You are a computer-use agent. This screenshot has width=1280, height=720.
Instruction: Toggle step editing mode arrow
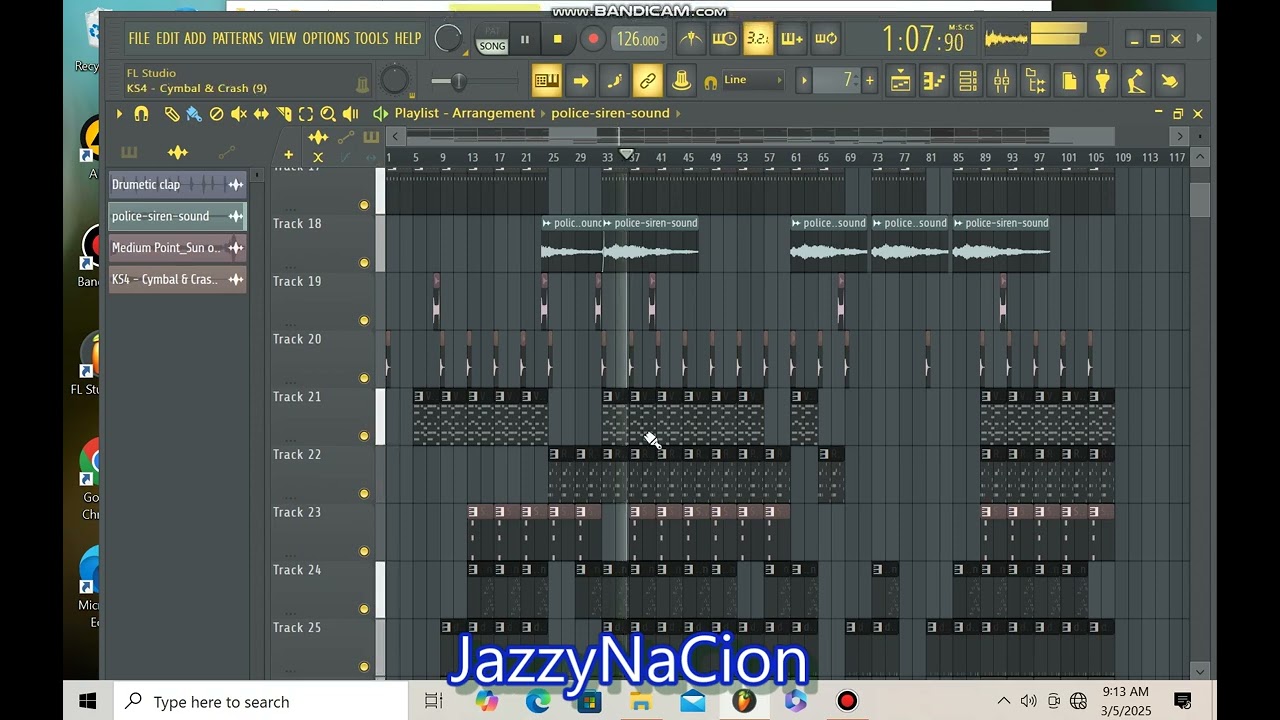coord(580,81)
